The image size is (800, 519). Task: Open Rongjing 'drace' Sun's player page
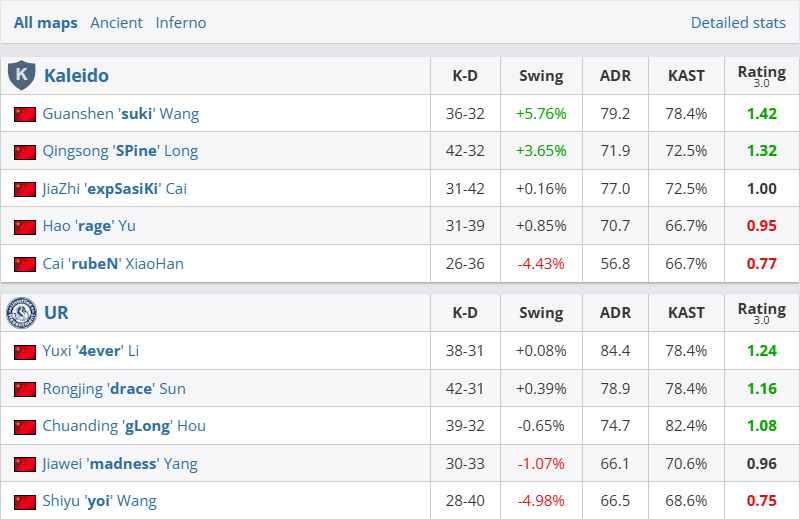tap(114, 389)
